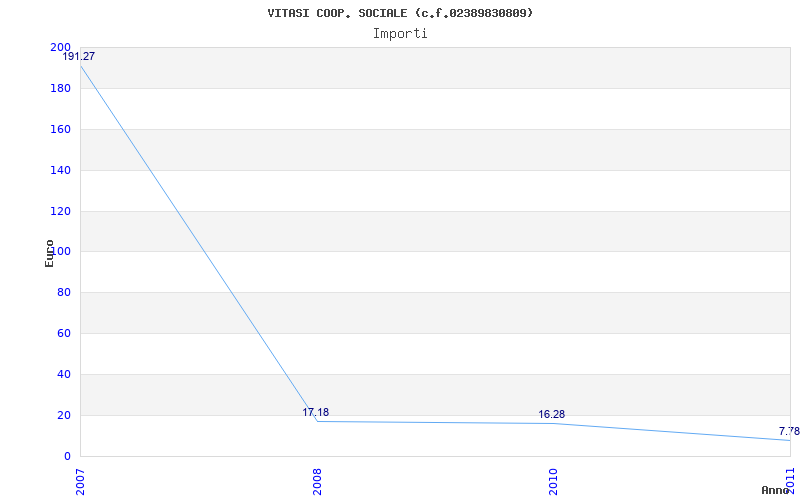Click the 20 y-axis tick label
800x500 pixels.
click(x=63, y=415)
